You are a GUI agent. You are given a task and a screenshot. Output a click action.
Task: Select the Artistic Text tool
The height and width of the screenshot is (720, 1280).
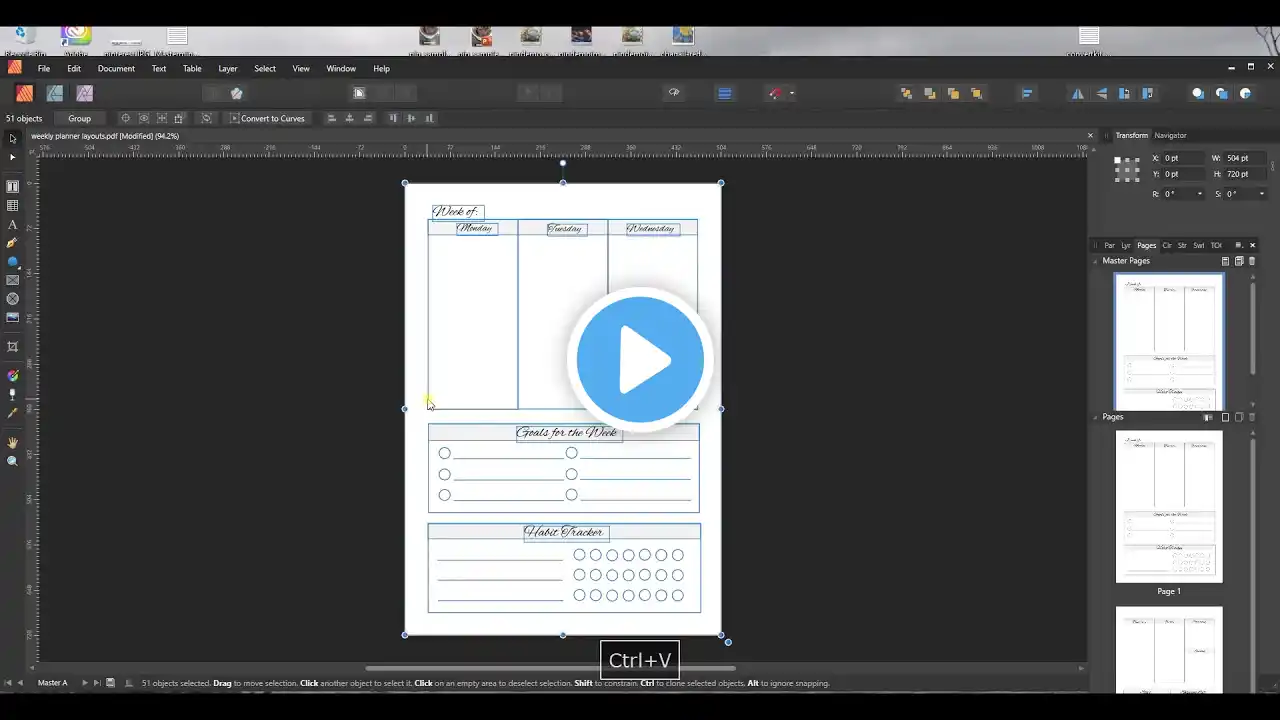coord(13,225)
